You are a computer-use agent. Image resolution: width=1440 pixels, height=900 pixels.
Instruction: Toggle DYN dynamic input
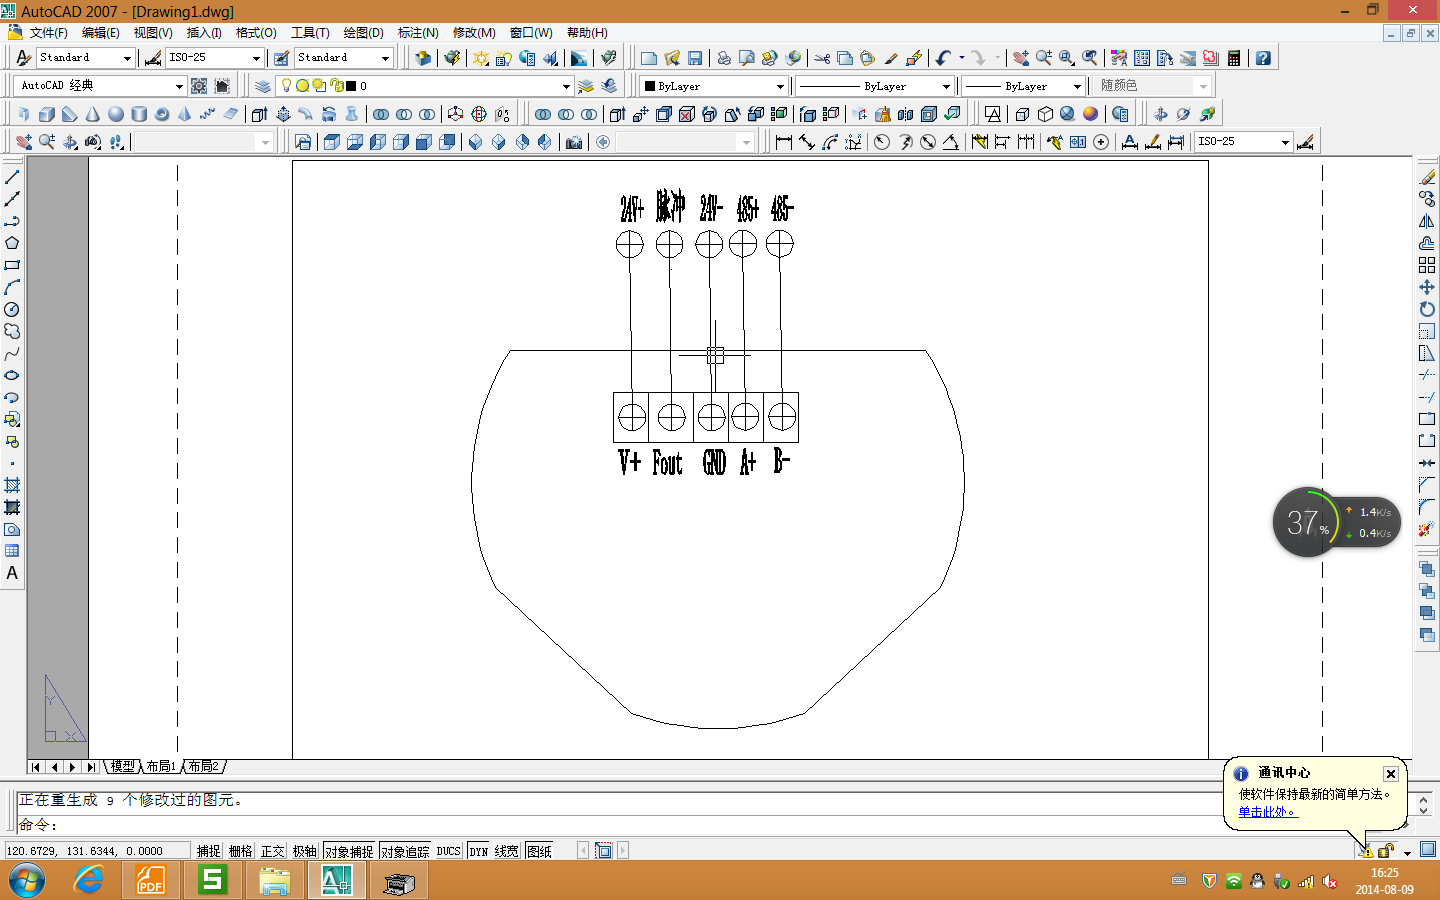click(478, 851)
